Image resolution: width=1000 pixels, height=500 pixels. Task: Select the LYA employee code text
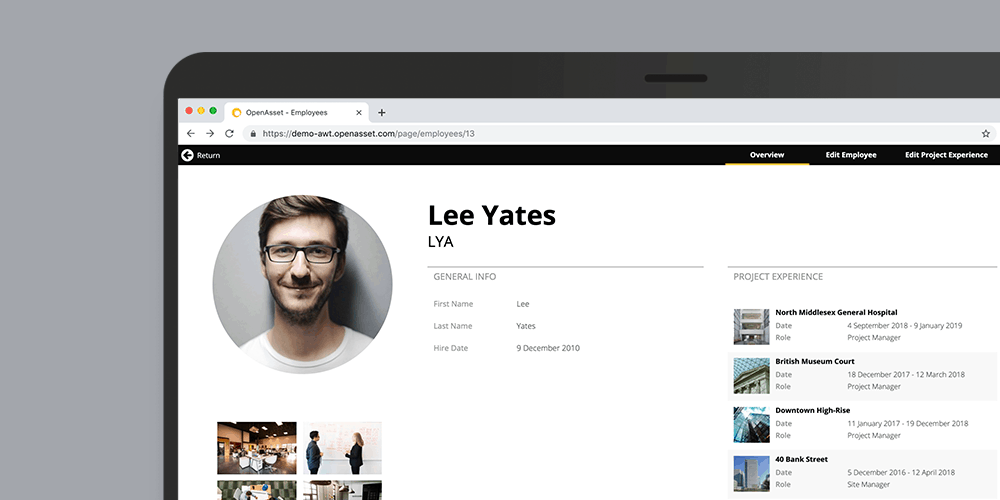441,242
